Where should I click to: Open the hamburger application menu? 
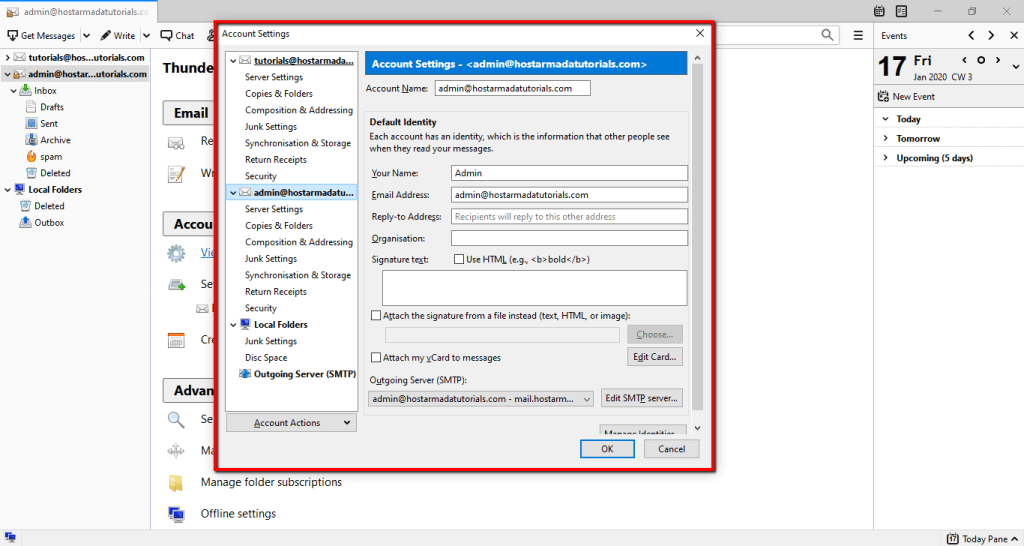click(x=858, y=35)
